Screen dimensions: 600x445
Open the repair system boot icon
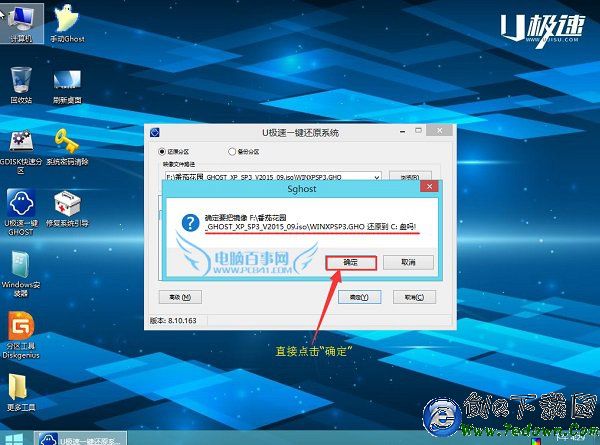[67, 209]
